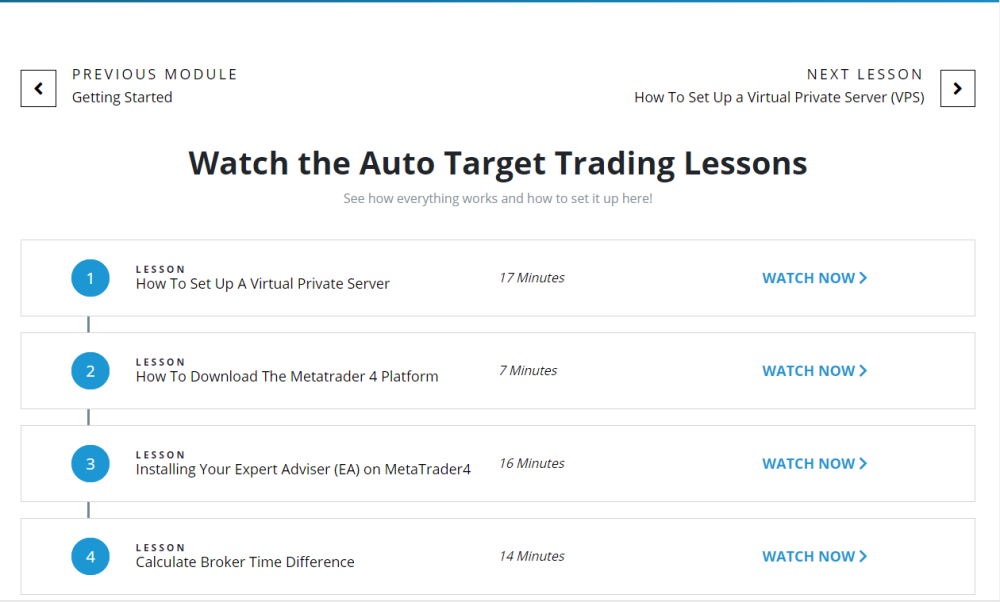Image resolution: width=1000 pixels, height=602 pixels.
Task: Open How To Set Up a Virtual Private Server (VPS) link
Action: click(x=779, y=98)
